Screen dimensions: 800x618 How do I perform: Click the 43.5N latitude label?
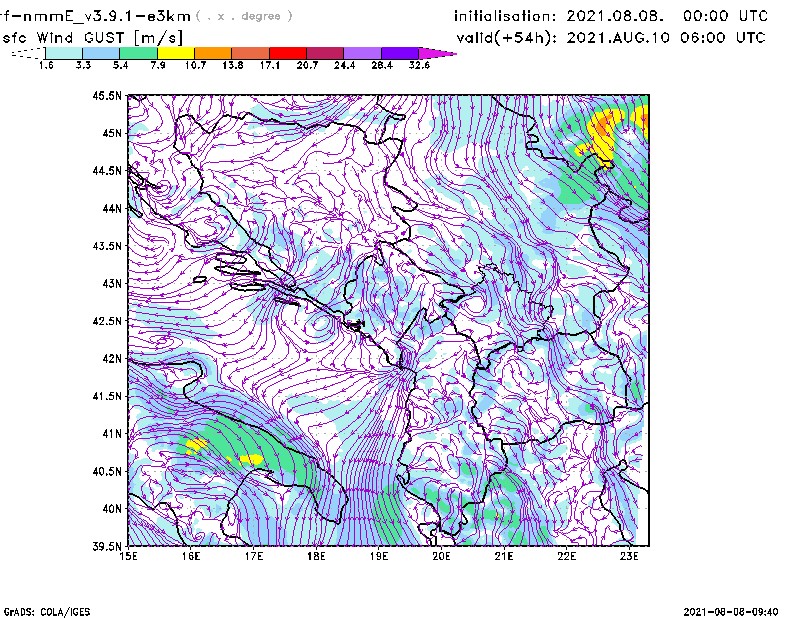click(x=107, y=246)
